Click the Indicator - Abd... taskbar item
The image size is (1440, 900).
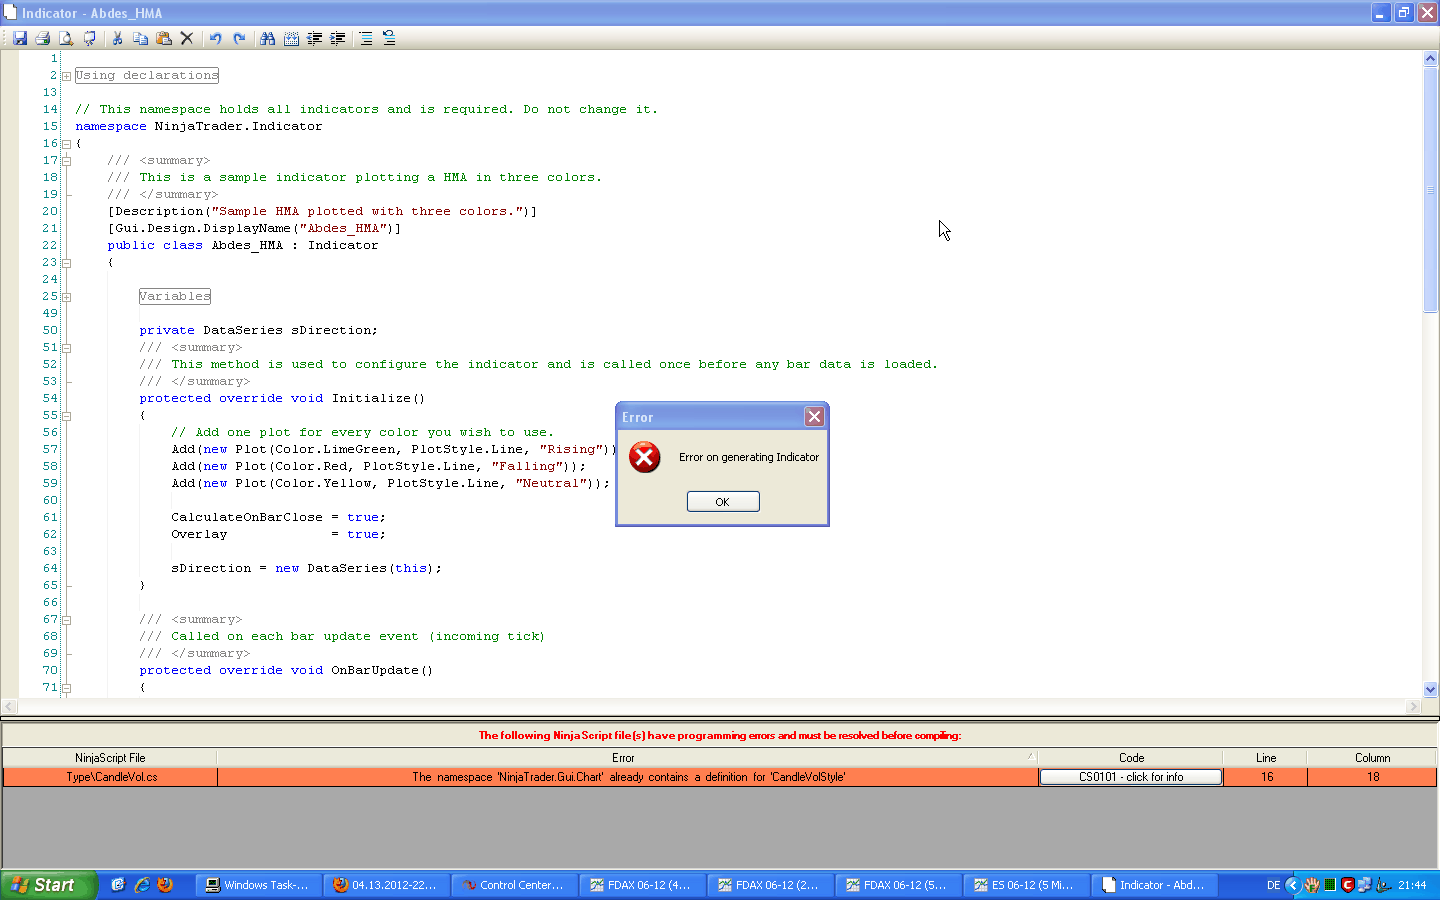1155,885
